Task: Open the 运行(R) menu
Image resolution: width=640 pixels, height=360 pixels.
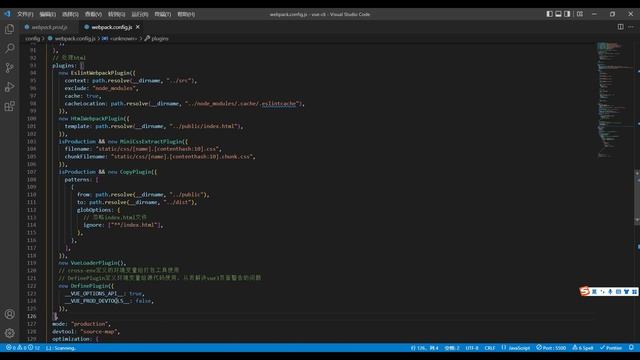Action: (140, 14)
